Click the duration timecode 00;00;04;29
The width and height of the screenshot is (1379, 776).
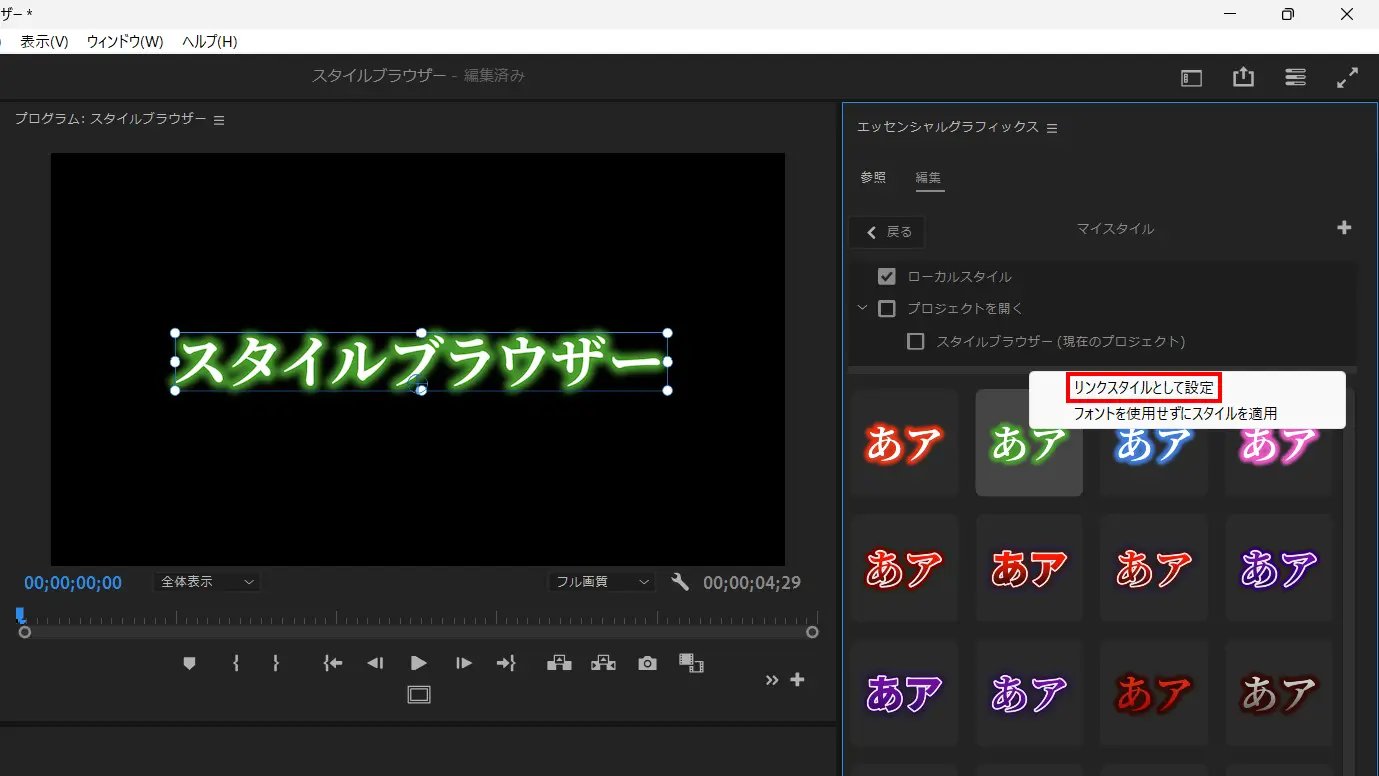(752, 583)
